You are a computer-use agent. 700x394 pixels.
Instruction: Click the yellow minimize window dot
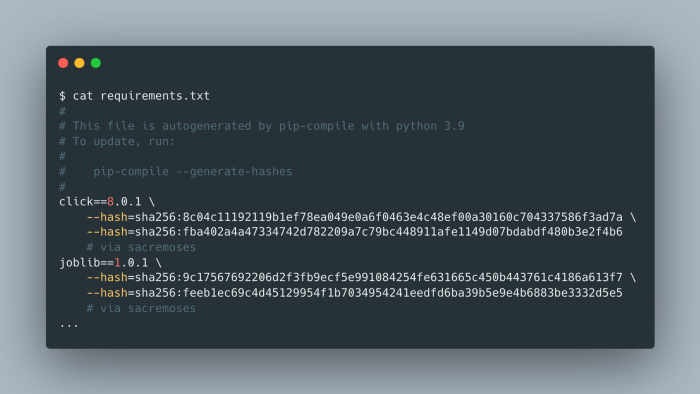(x=79, y=63)
